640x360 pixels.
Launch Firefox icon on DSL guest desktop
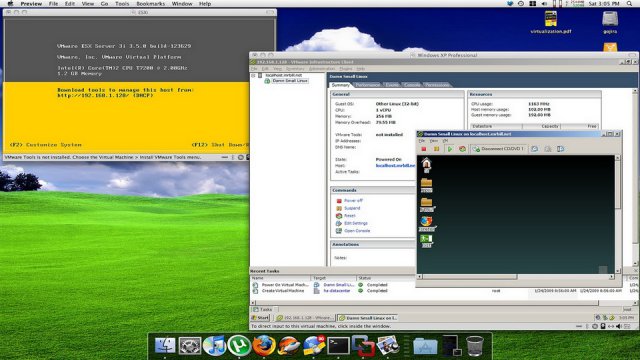(427, 223)
